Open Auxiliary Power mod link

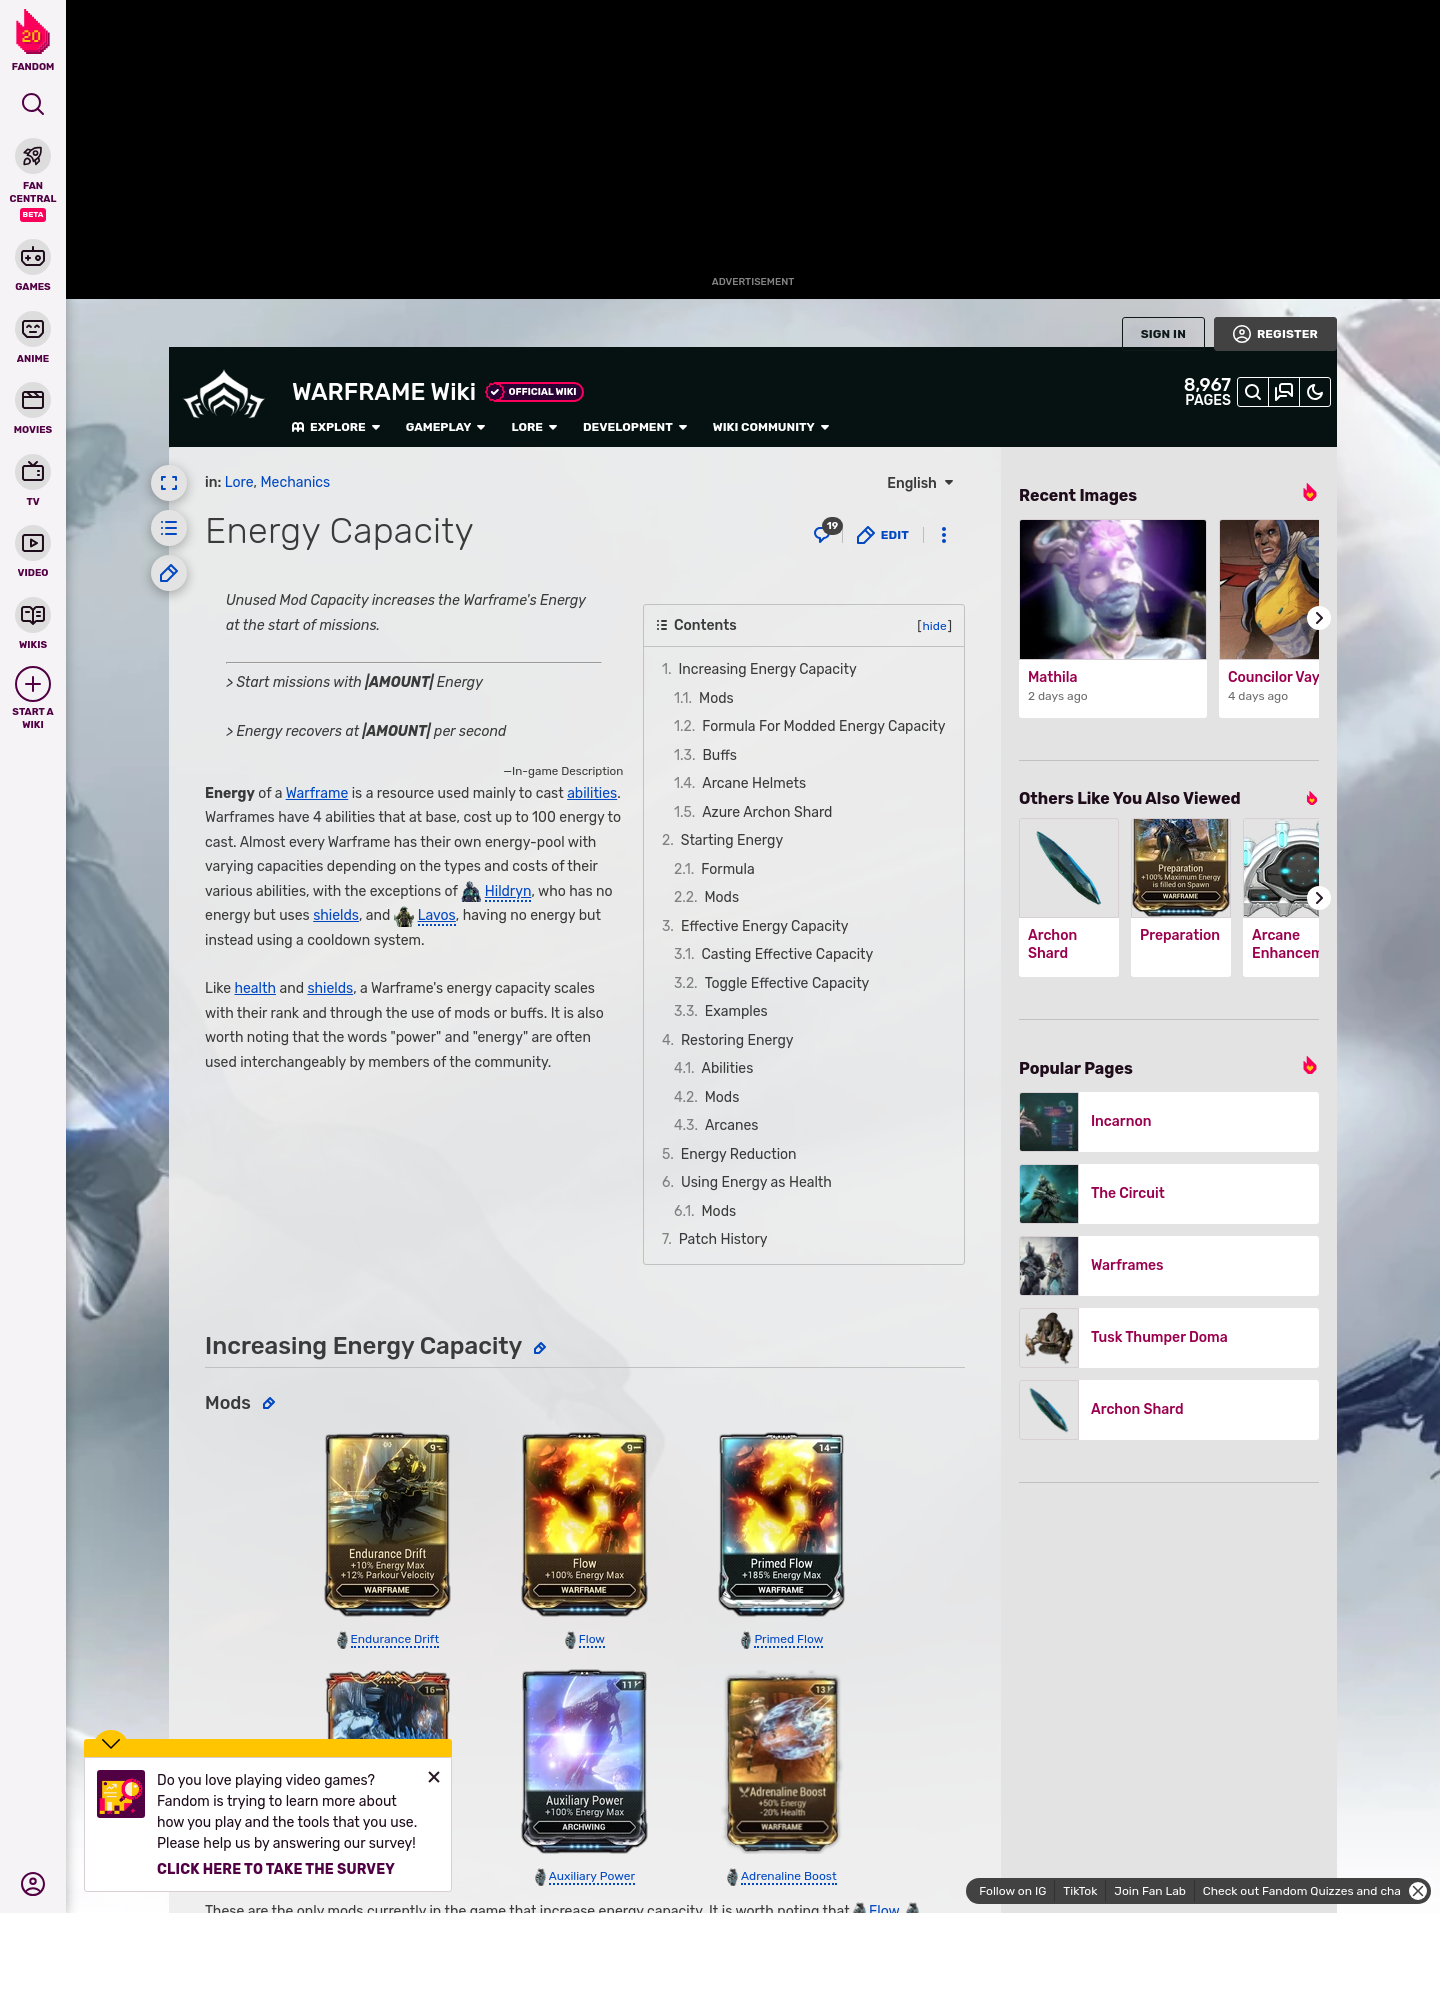[592, 1876]
